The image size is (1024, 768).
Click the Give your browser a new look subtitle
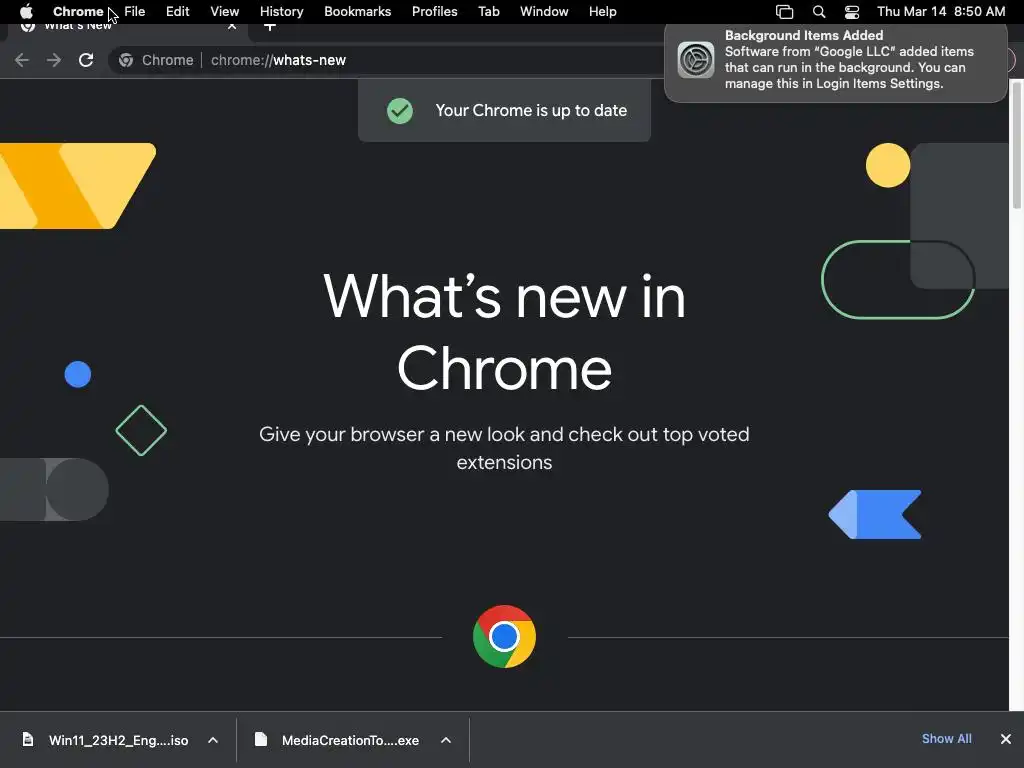[x=504, y=448]
